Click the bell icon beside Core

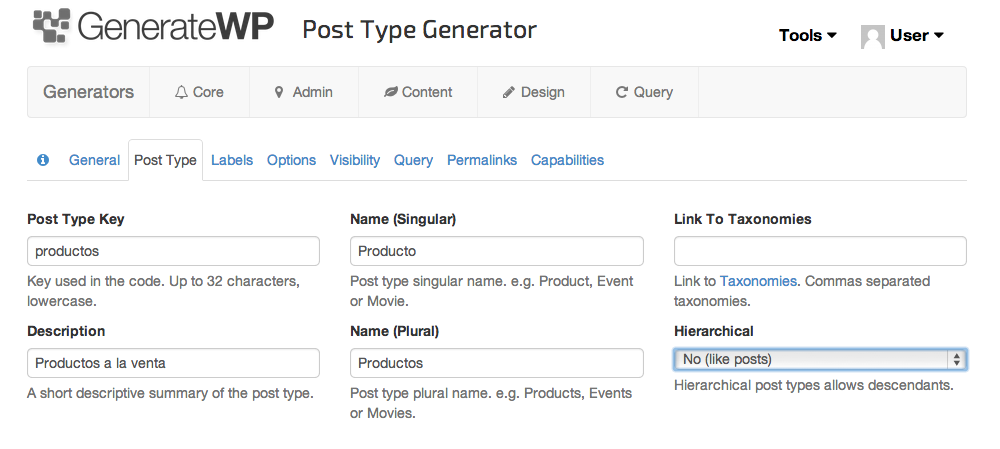point(181,92)
